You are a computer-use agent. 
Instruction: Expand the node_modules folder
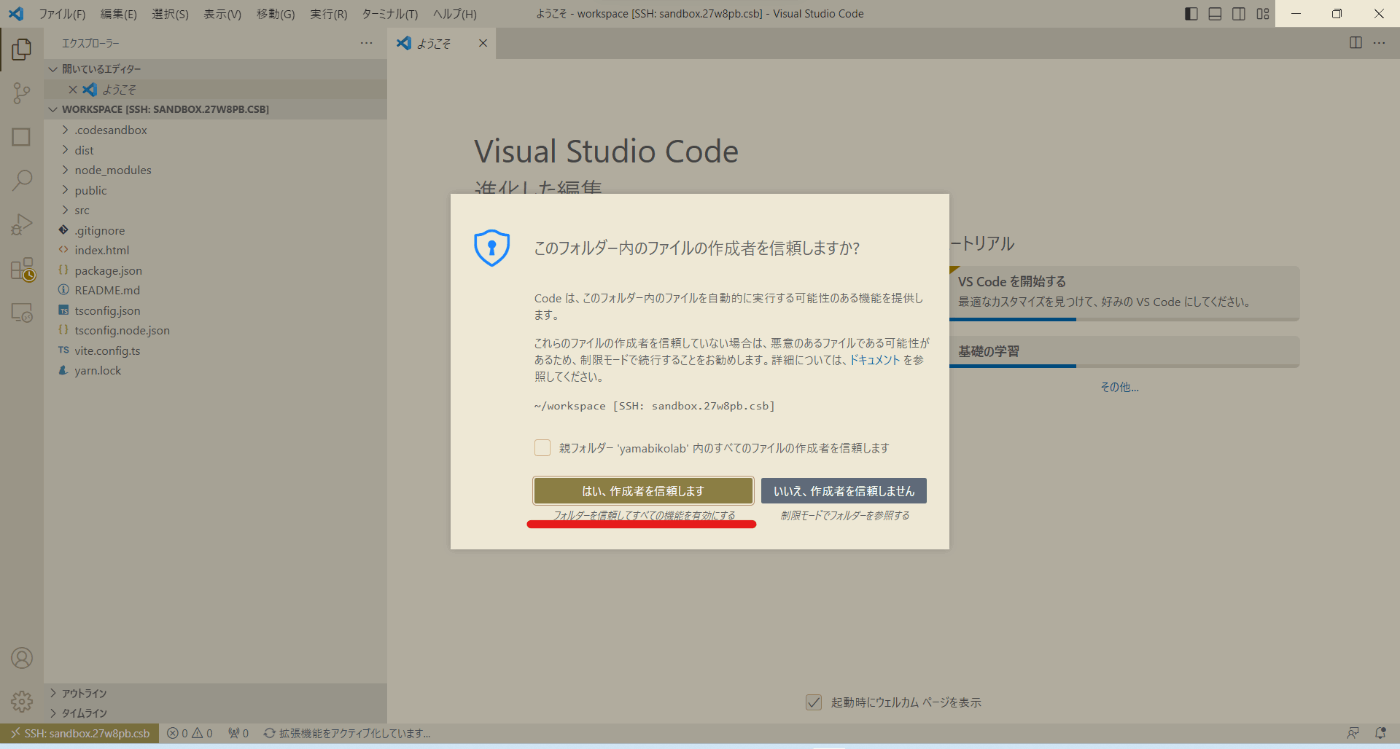pyautogui.click(x=215, y=170)
